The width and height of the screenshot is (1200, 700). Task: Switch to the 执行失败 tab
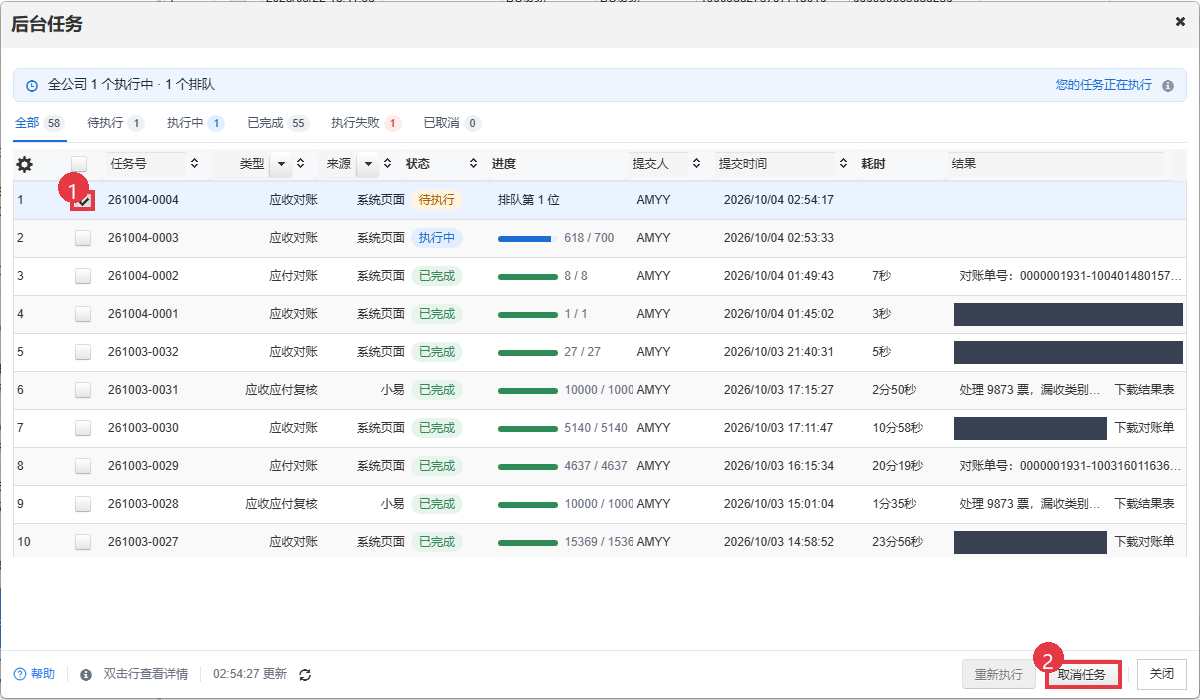tap(366, 123)
